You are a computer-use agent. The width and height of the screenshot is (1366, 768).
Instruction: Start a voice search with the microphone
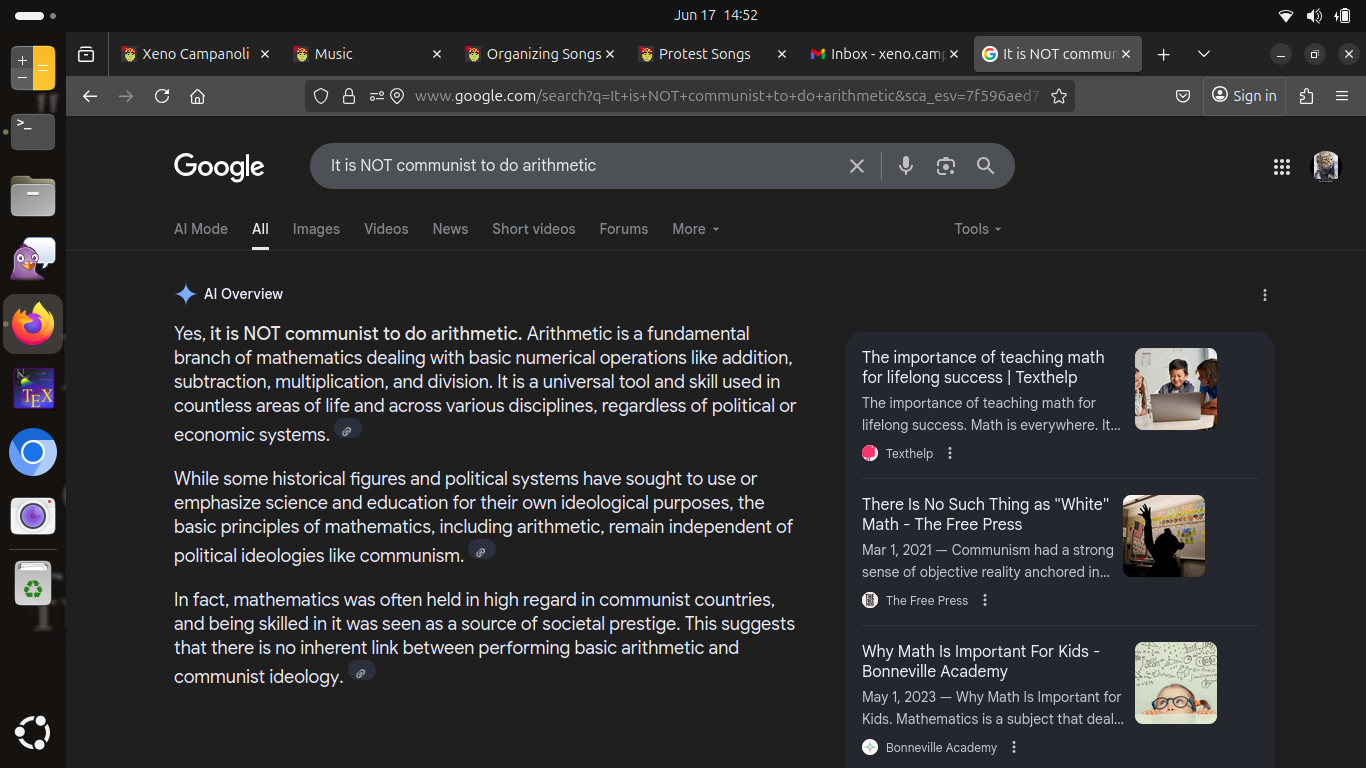tap(906, 166)
